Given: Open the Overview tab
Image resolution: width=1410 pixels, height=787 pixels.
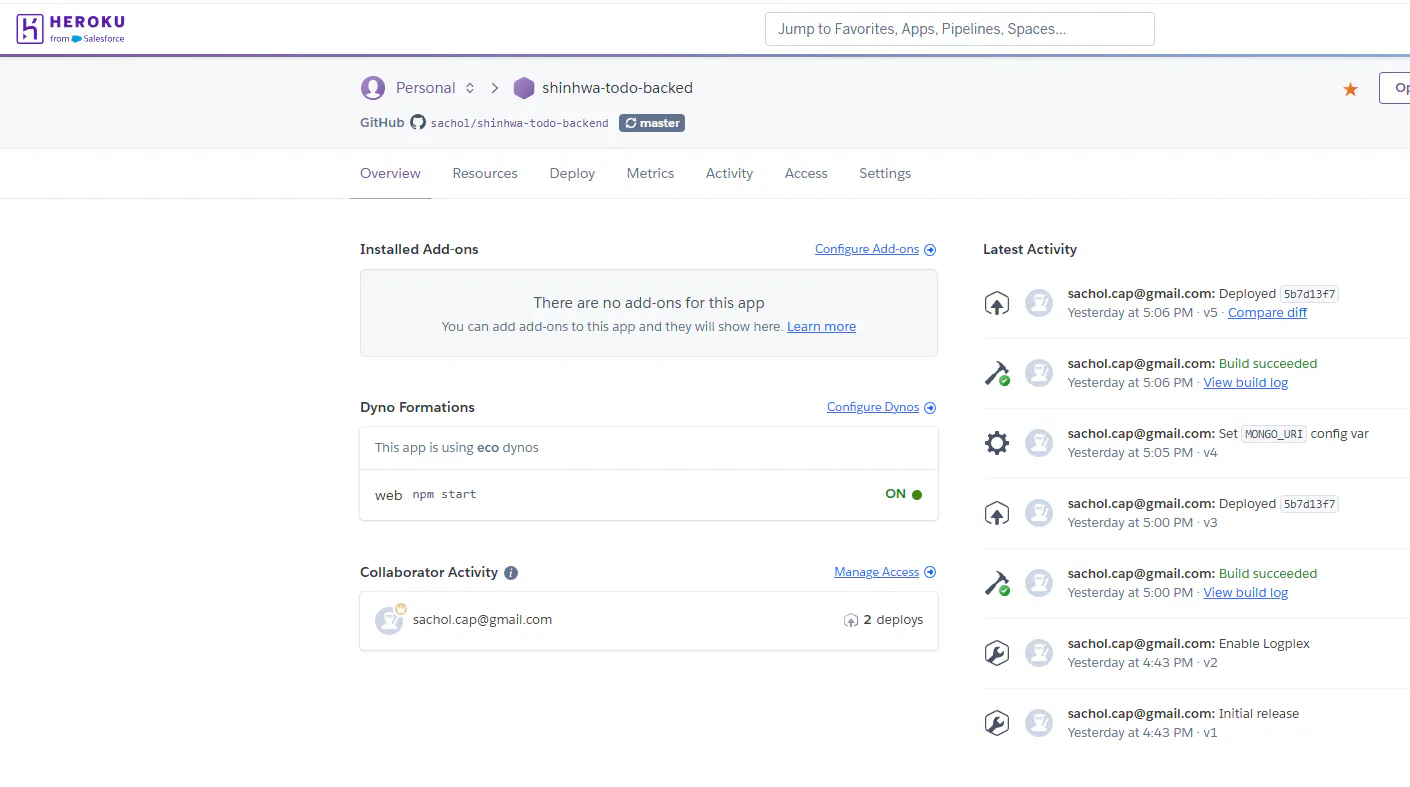Looking at the screenshot, I should [390, 173].
